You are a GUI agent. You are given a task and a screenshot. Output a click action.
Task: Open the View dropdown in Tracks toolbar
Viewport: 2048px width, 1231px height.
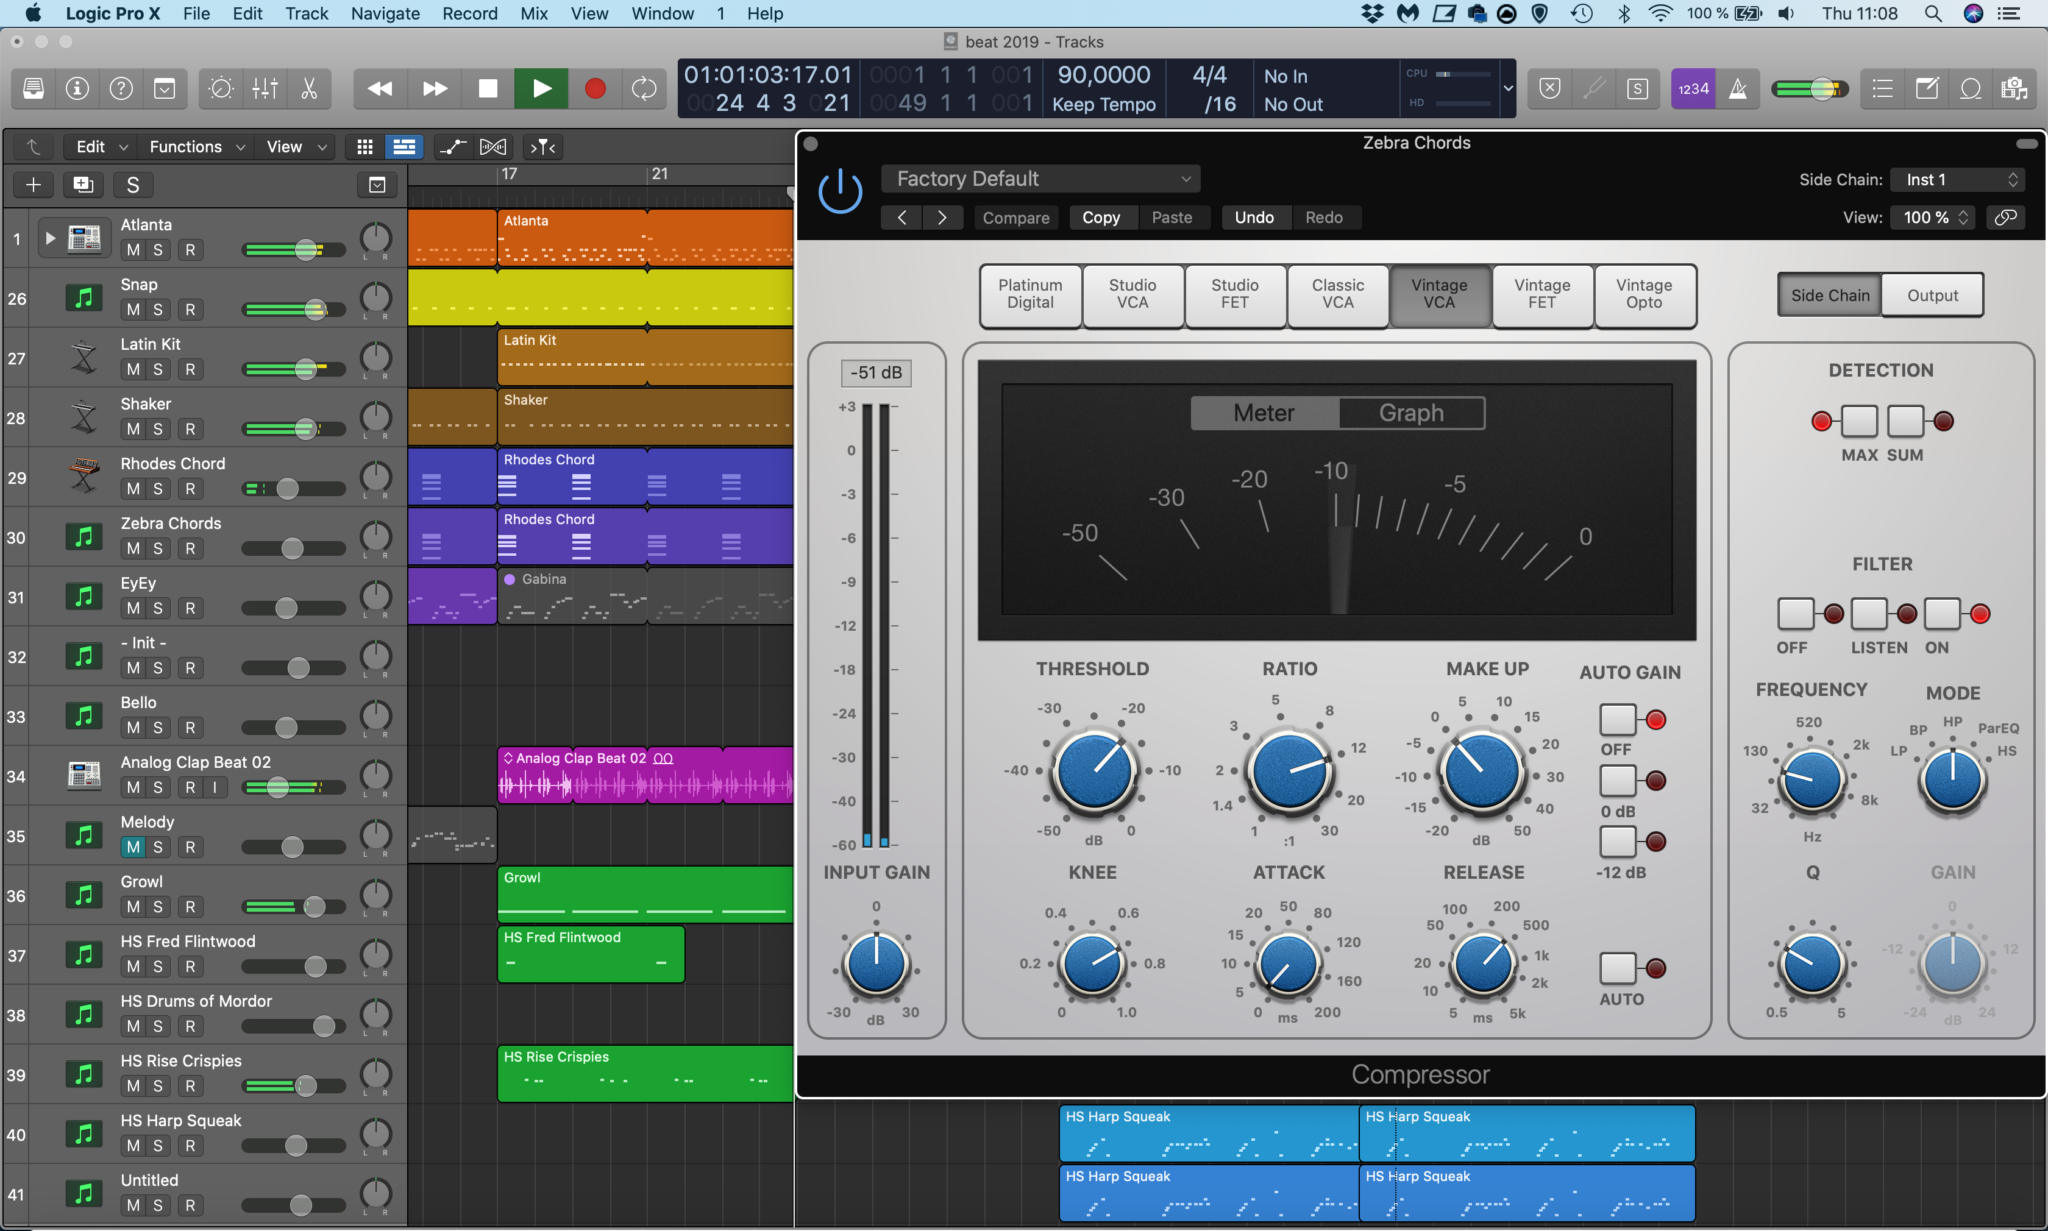coord(296,147)
